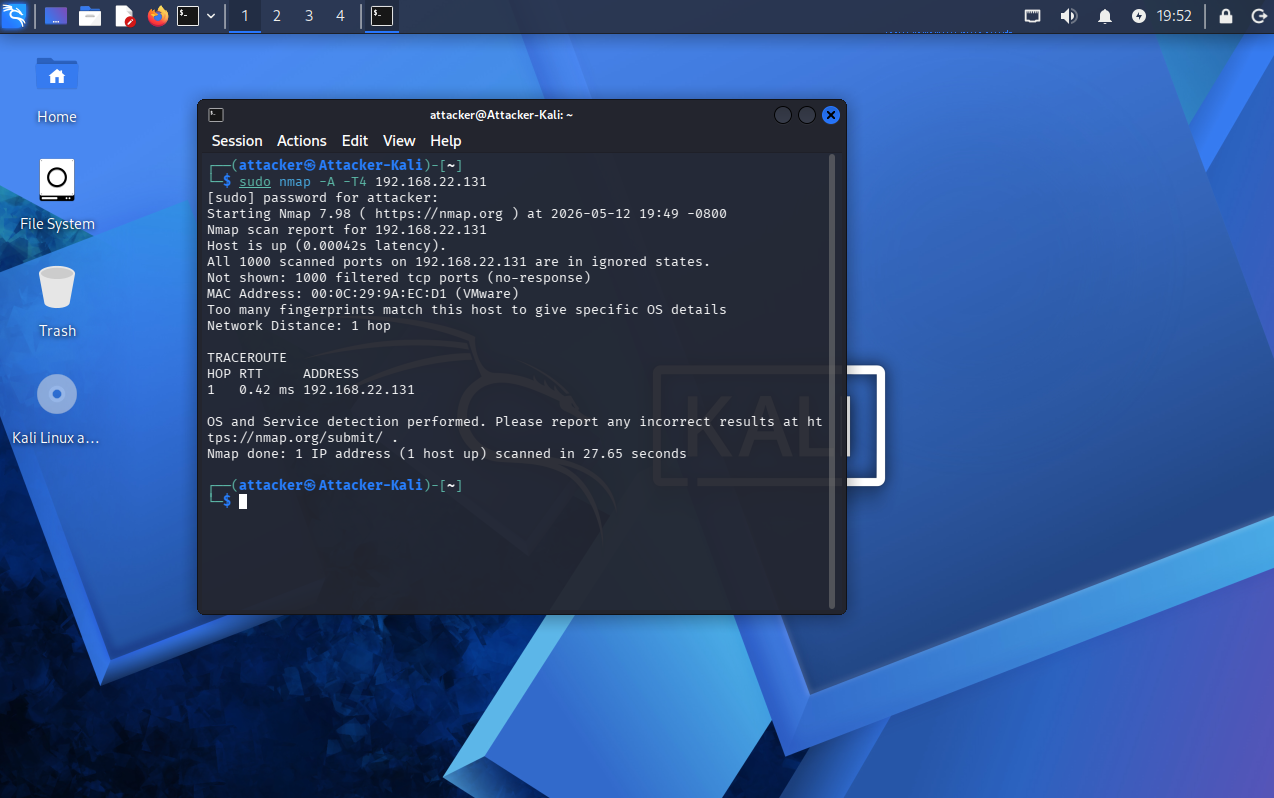Switch to workspace 1
This screenshot has width=1274, height=798.
(x=245, y=16)
